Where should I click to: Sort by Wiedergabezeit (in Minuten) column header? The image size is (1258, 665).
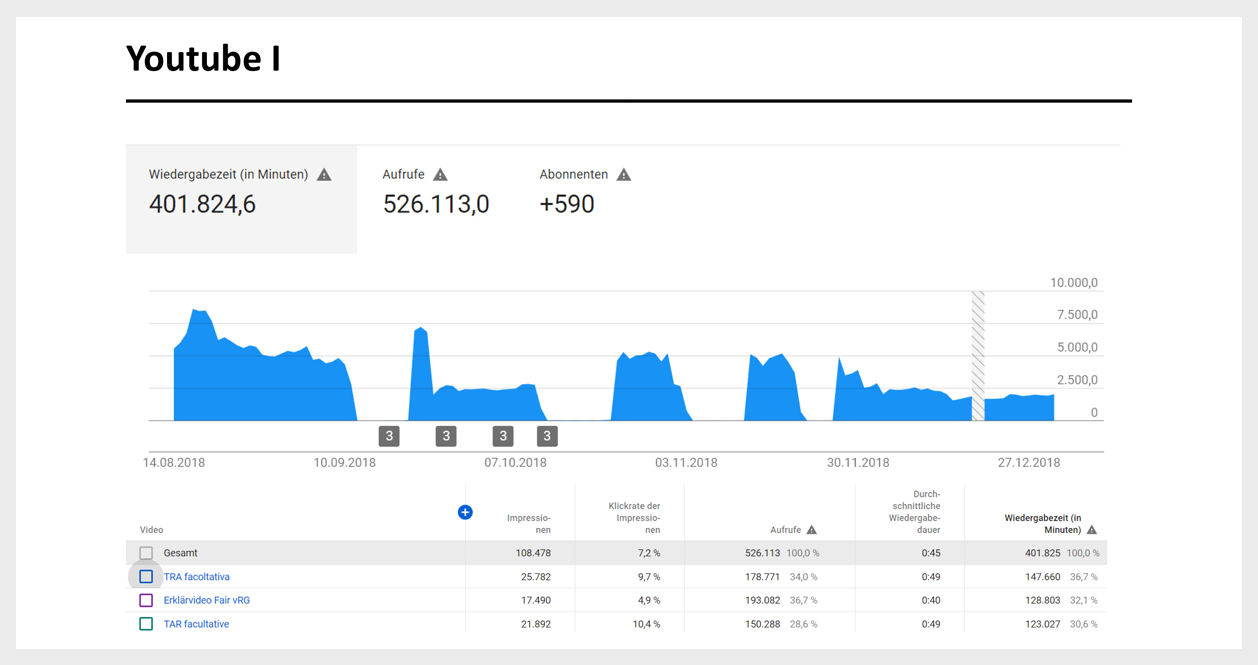coord(1043,524)
